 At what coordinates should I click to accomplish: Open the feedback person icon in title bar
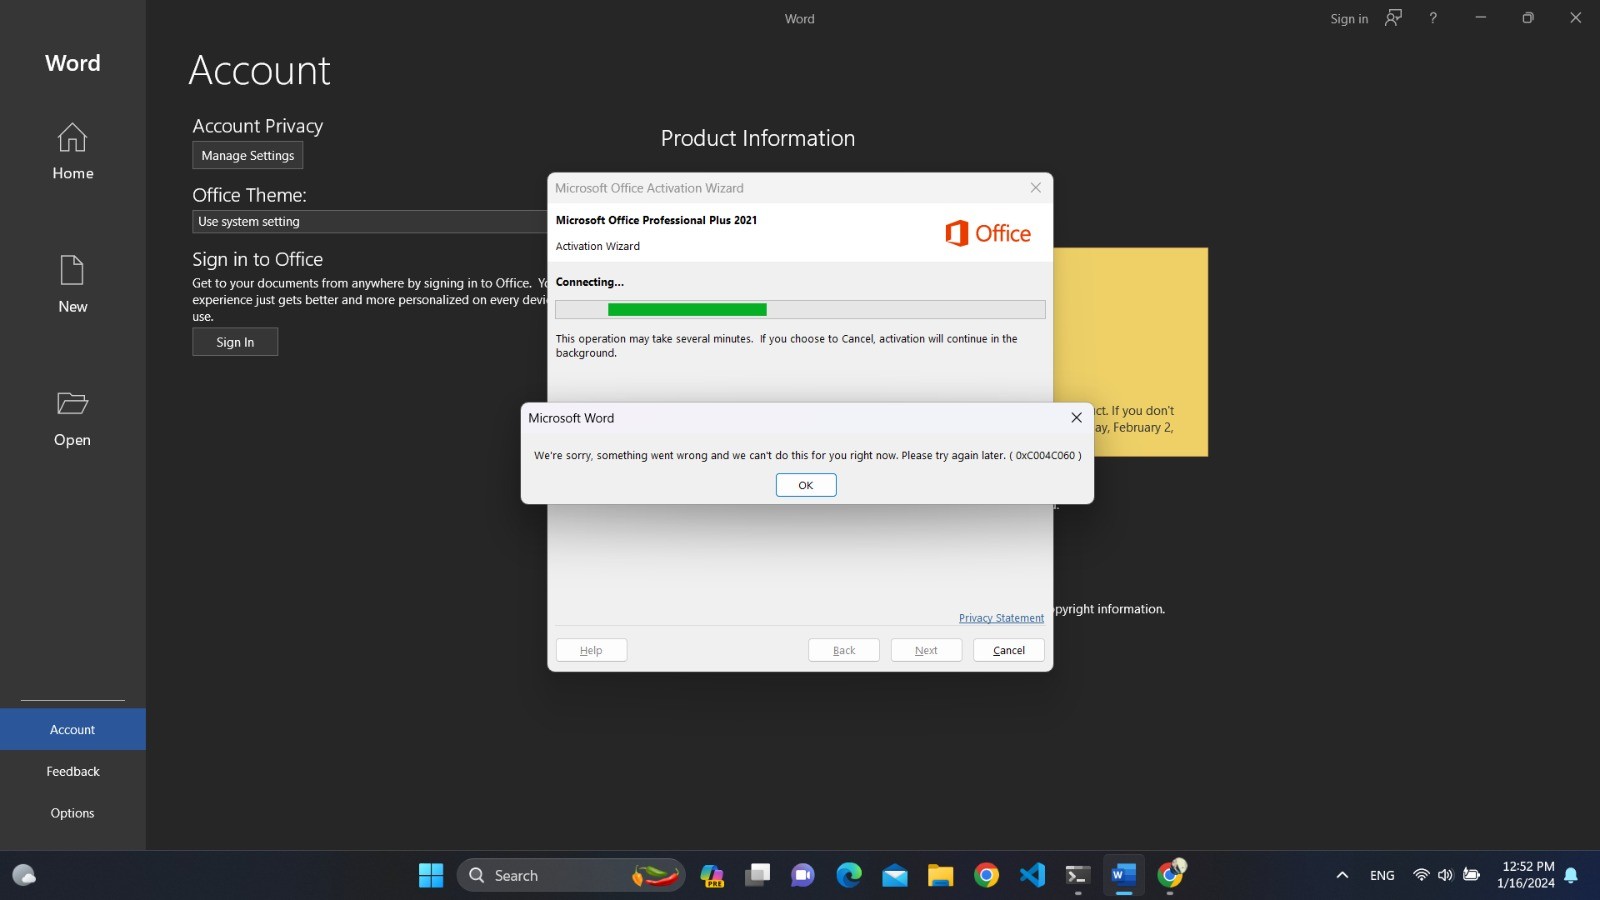click(x=1394, y=18)
